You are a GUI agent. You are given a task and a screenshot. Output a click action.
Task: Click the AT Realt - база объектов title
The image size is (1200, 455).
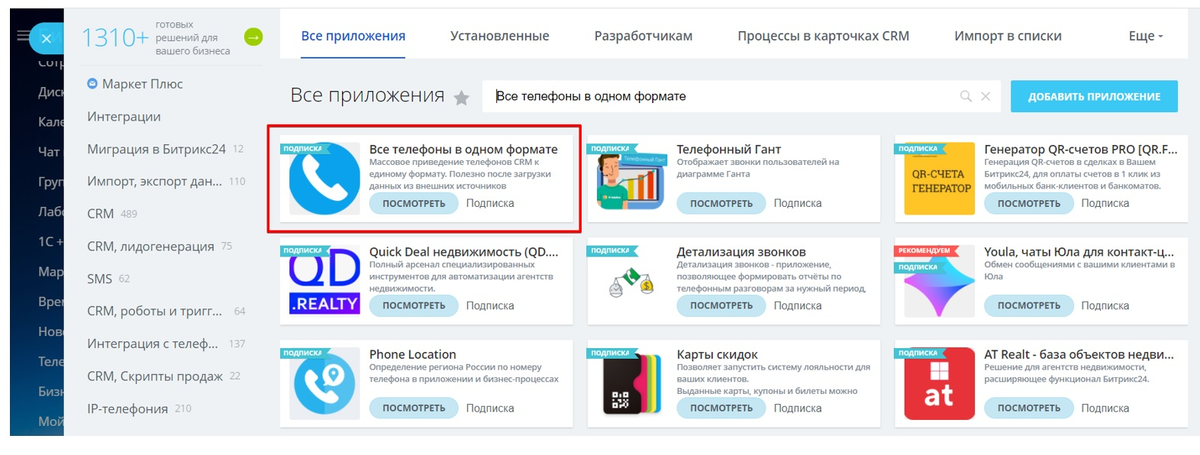click(1078, 354)
